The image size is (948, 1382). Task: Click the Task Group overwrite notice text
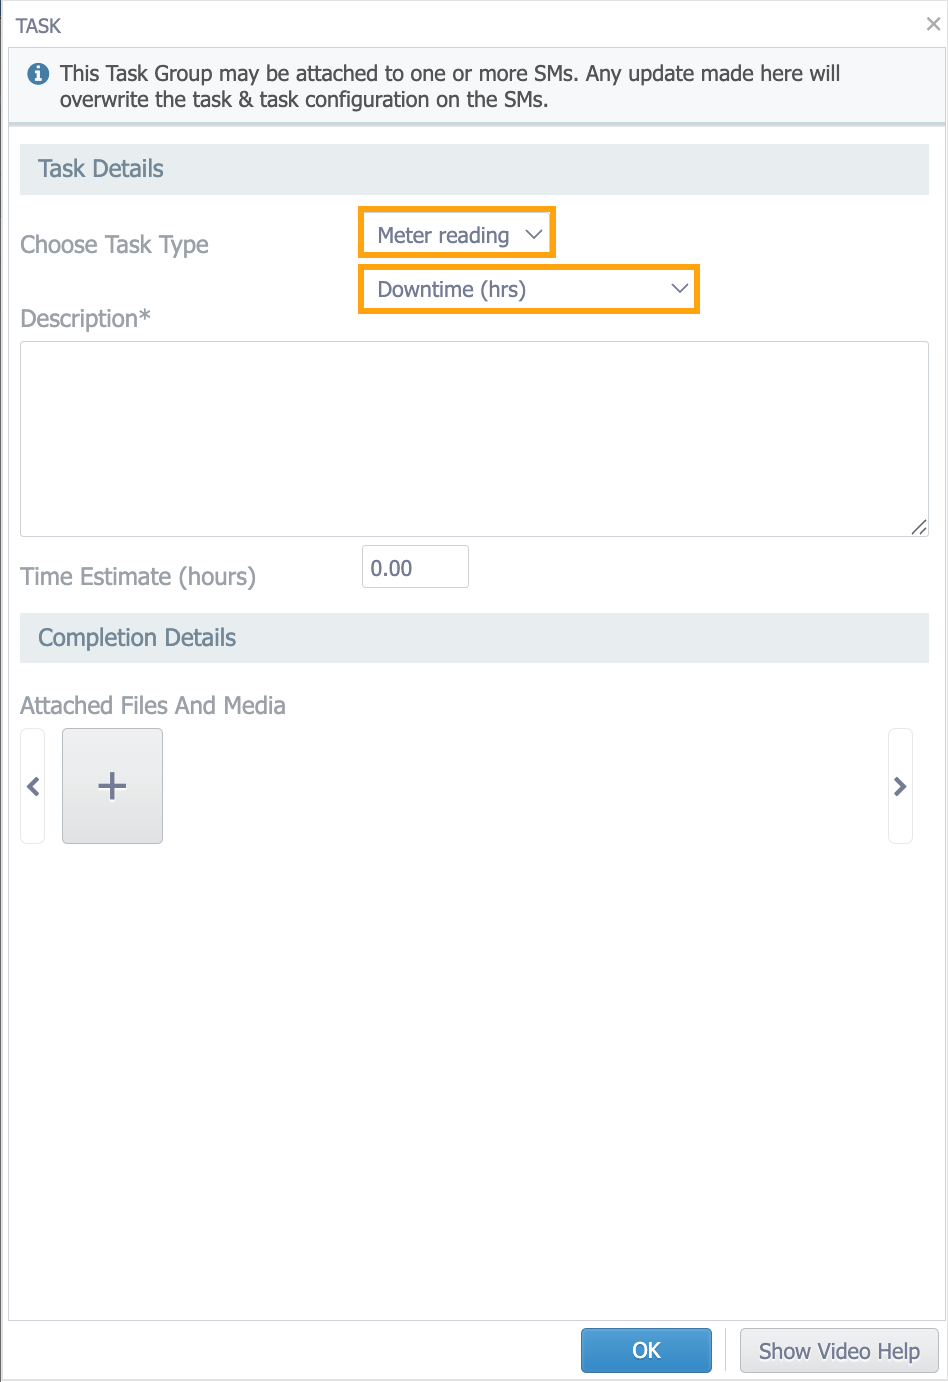pyautogui.click(x=450, y=86)
